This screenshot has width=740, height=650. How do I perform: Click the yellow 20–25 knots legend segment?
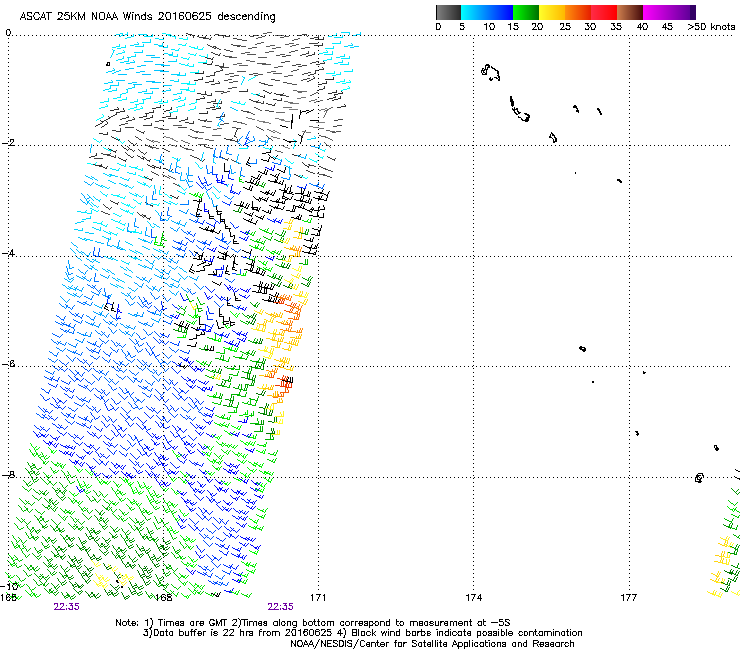(x=552, y=12)
